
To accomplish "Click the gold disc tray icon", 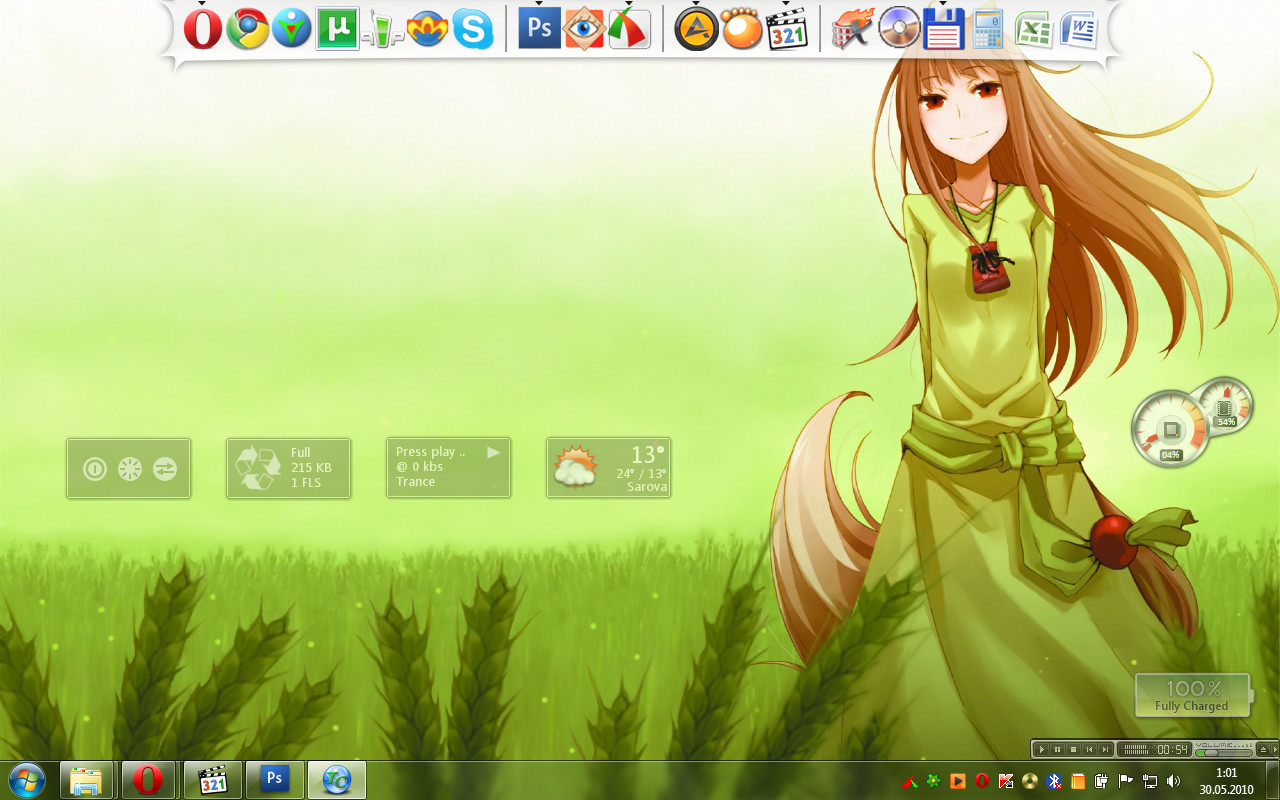I will 1030,781.
